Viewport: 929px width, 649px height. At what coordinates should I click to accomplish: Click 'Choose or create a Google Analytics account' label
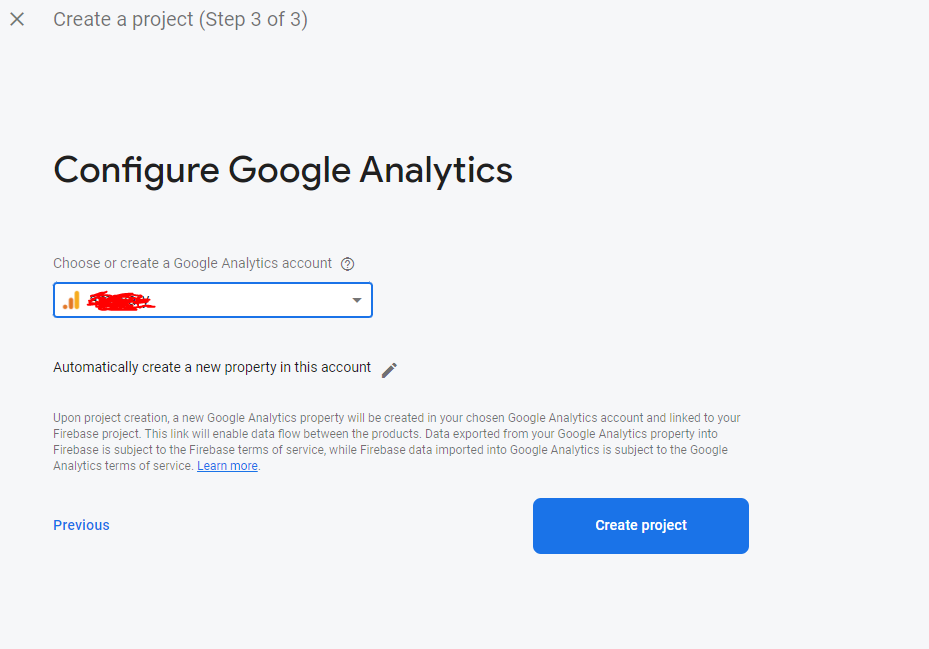pyautogui.click(x=192, y=263)
